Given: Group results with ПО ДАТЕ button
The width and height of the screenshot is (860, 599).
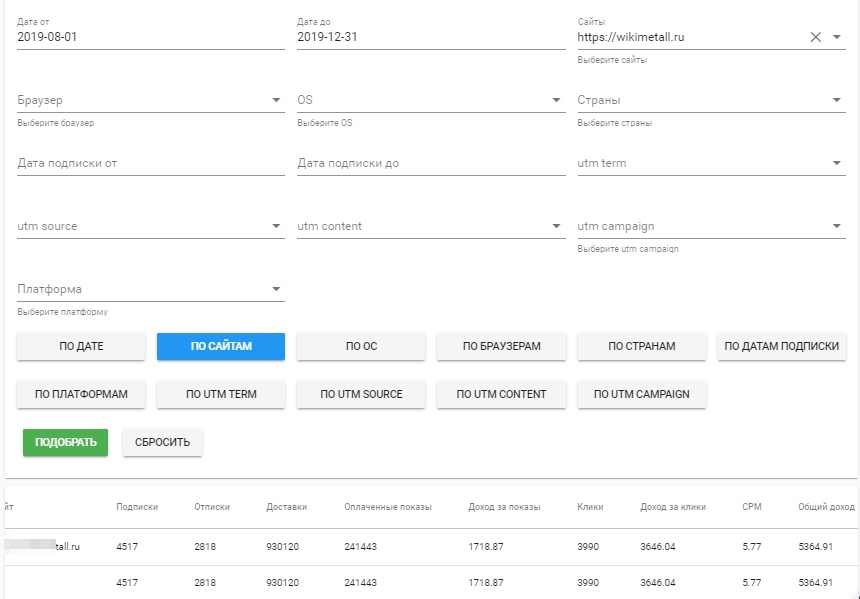Looking at the screenshot, I should click(81, 346).
